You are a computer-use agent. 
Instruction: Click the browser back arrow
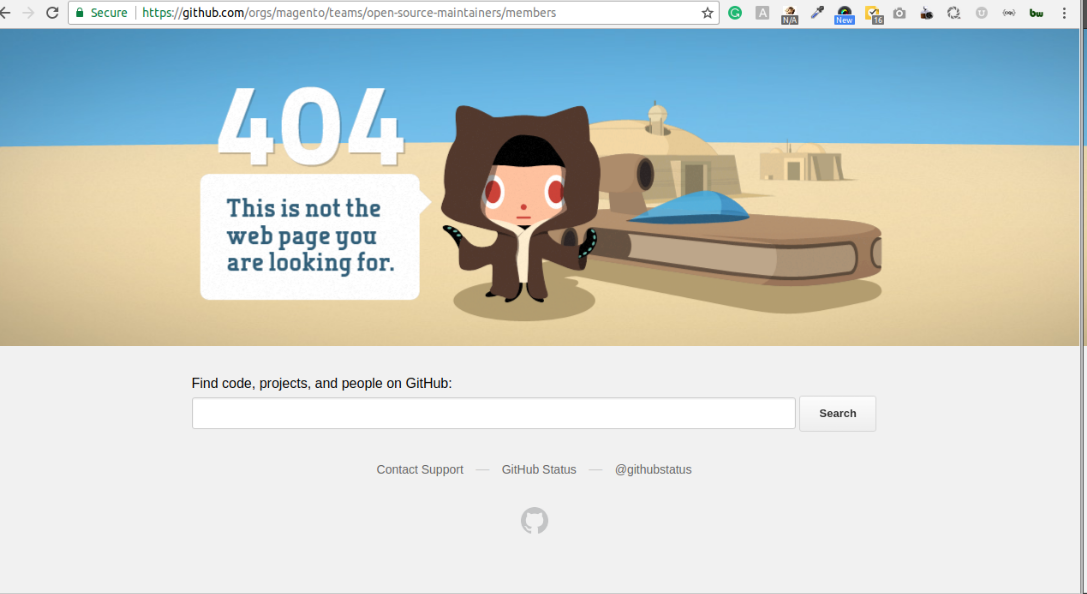click(x=5, y=12)
